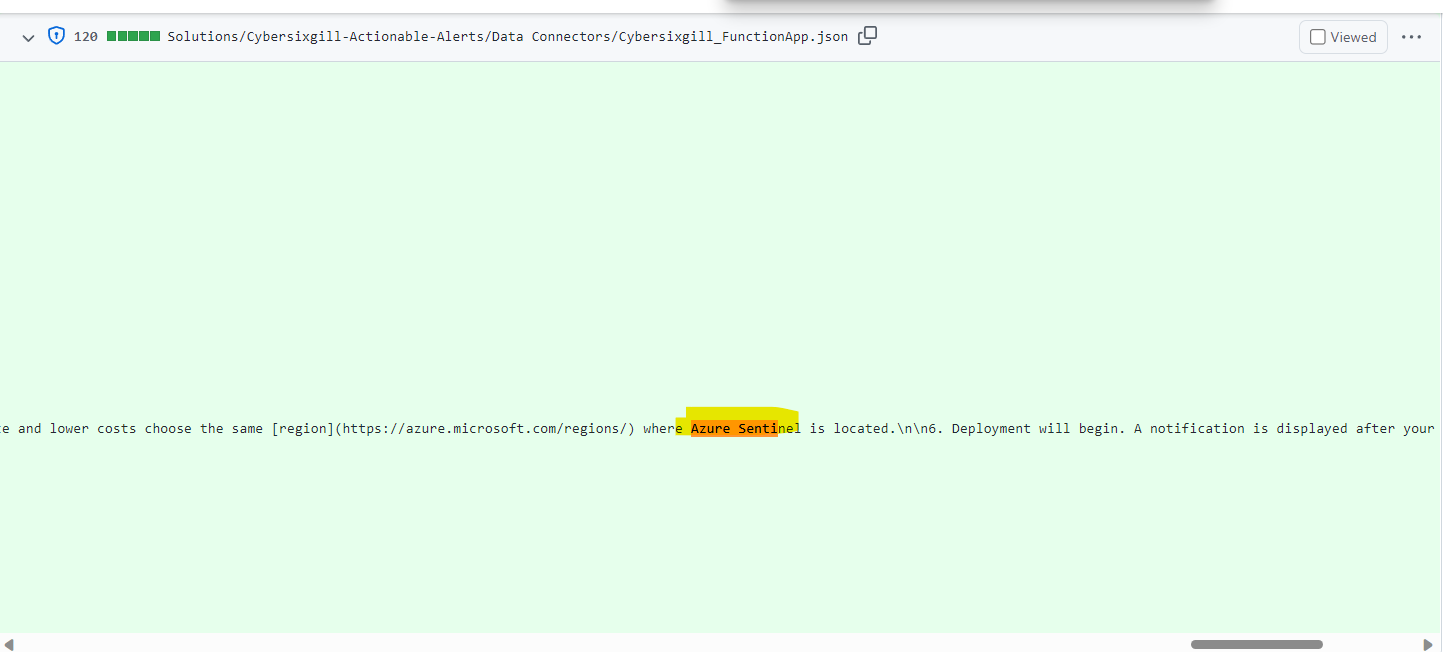The width and height of the screenshot is (1443, 652).
Task: Click the scrollbar left arrow
Action: coord(8,644)
